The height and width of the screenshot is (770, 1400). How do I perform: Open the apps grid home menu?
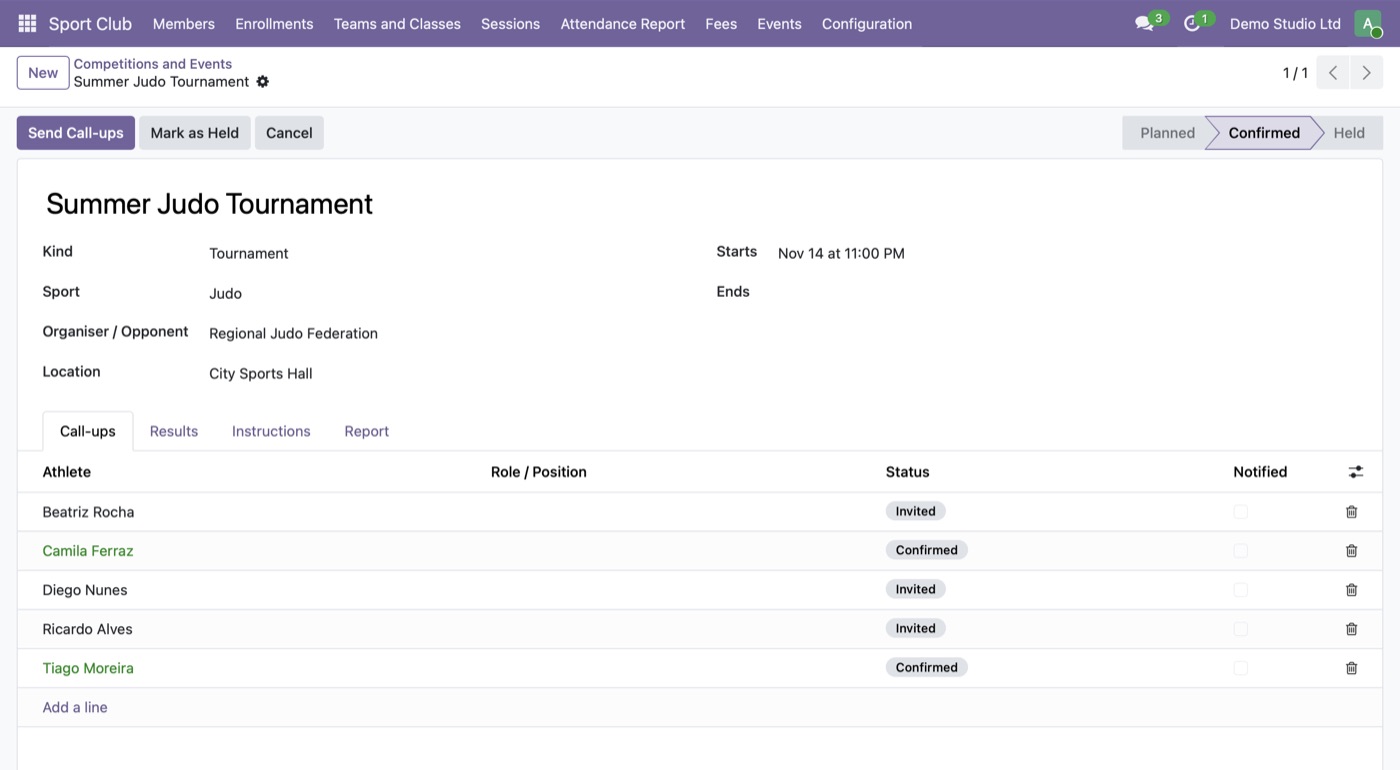(27, 23)
